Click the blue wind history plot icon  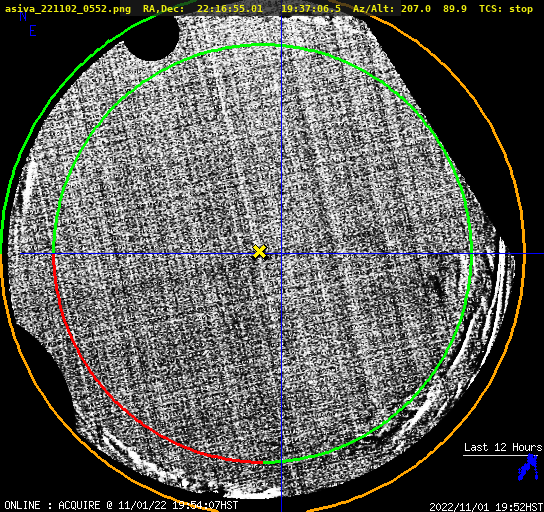coord(528,468)
